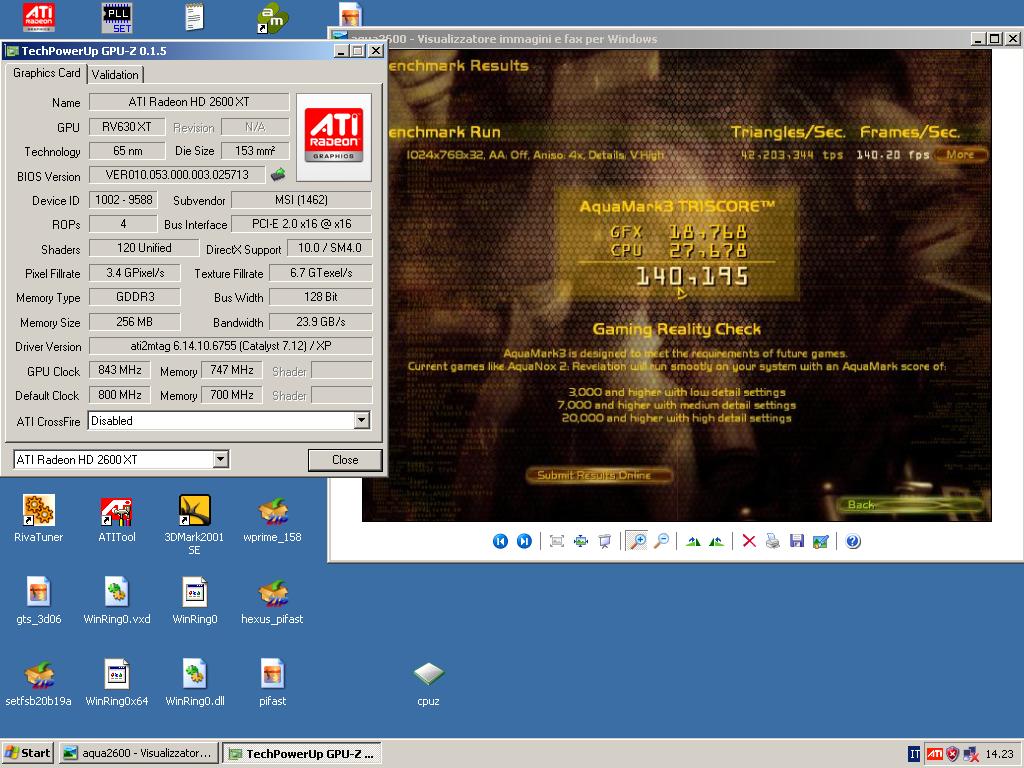1024x768 pixels.
Task: Start slide show in image viewer
Action: click(x=605, y=541)
